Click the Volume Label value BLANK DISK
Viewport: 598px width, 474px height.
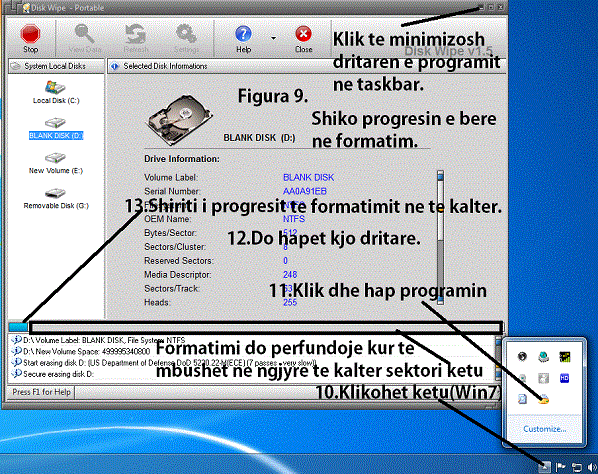point(308,177)
